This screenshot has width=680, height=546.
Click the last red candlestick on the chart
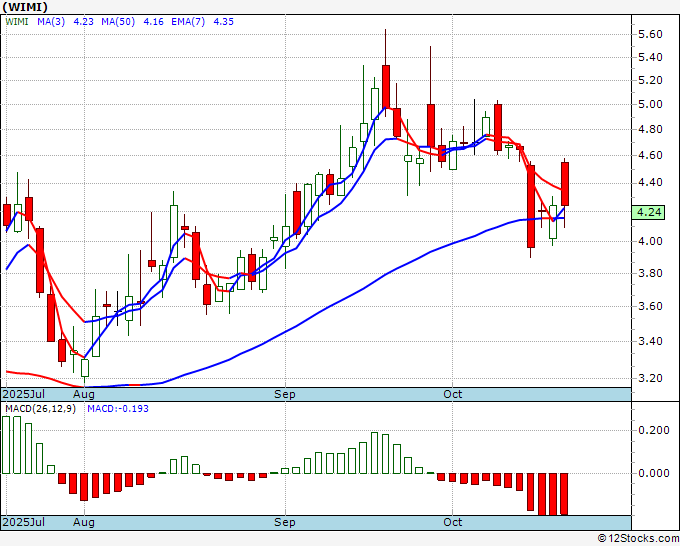coord(565,184)
